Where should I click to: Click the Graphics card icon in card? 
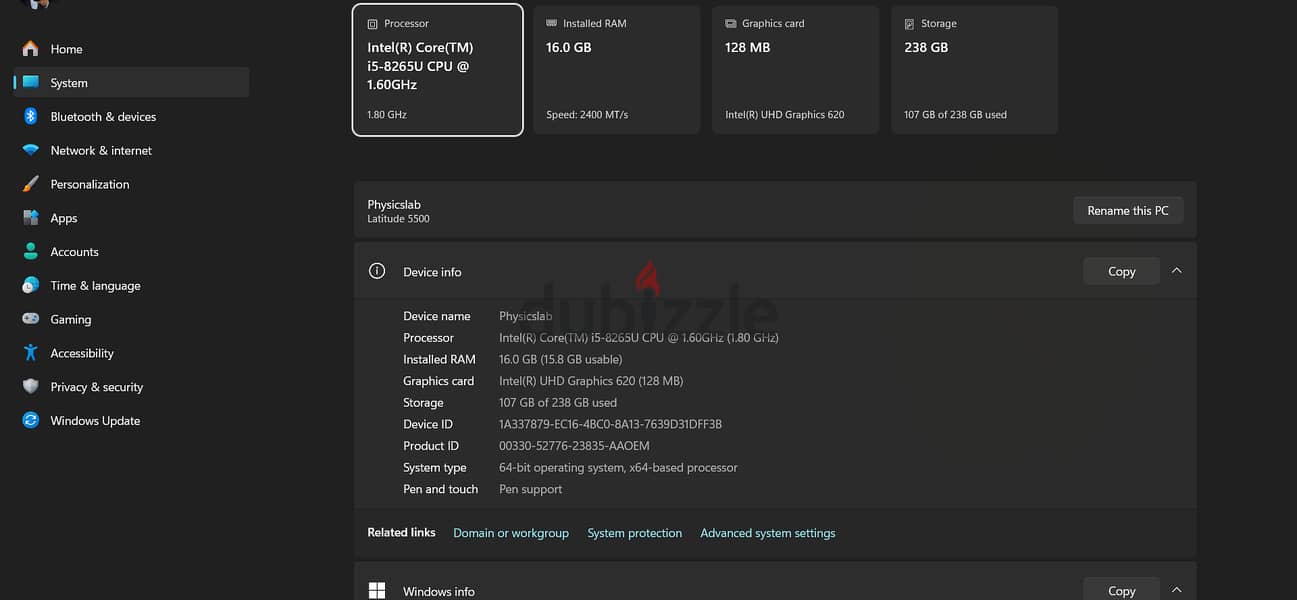(x=731, y=23)
